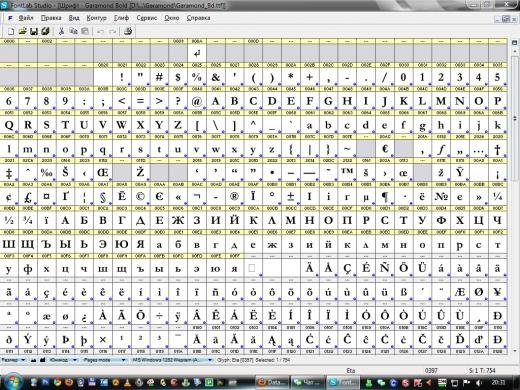
Task: Select the % percent glyph cell
Action: pos(197,77)
